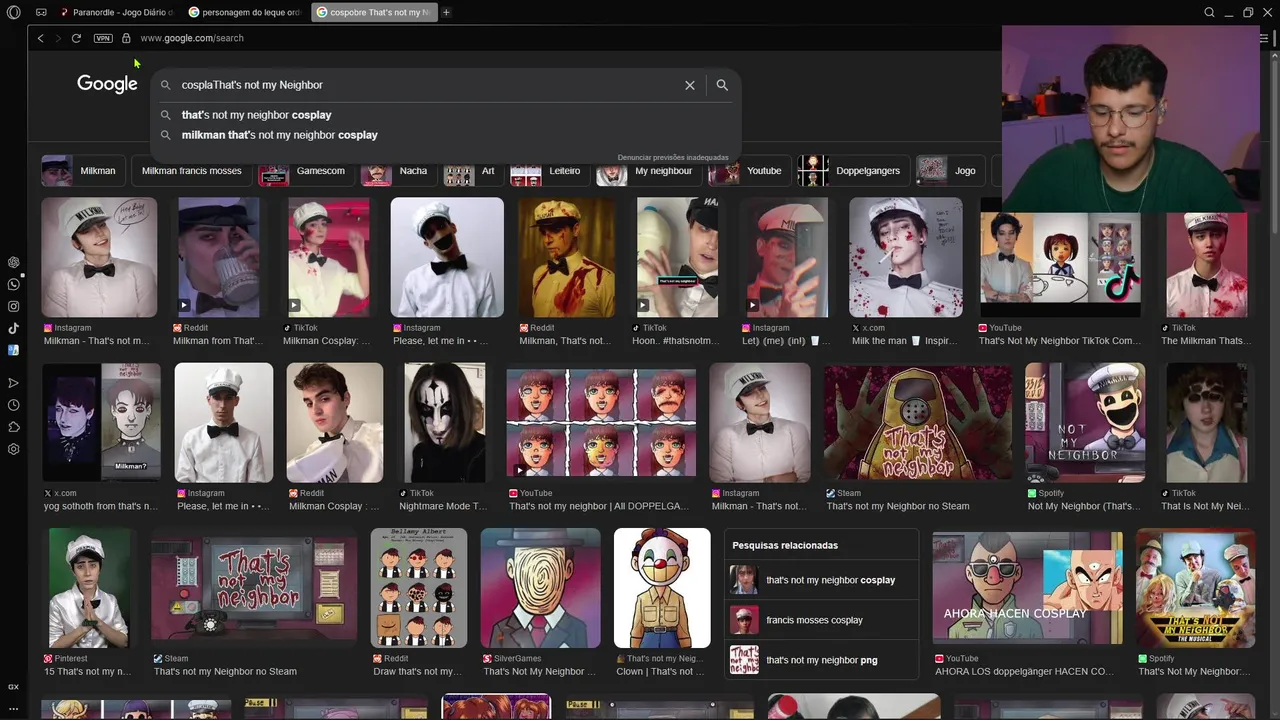
Task: Open Settings gear in sidebar
Action: click(x=13, y=449)
